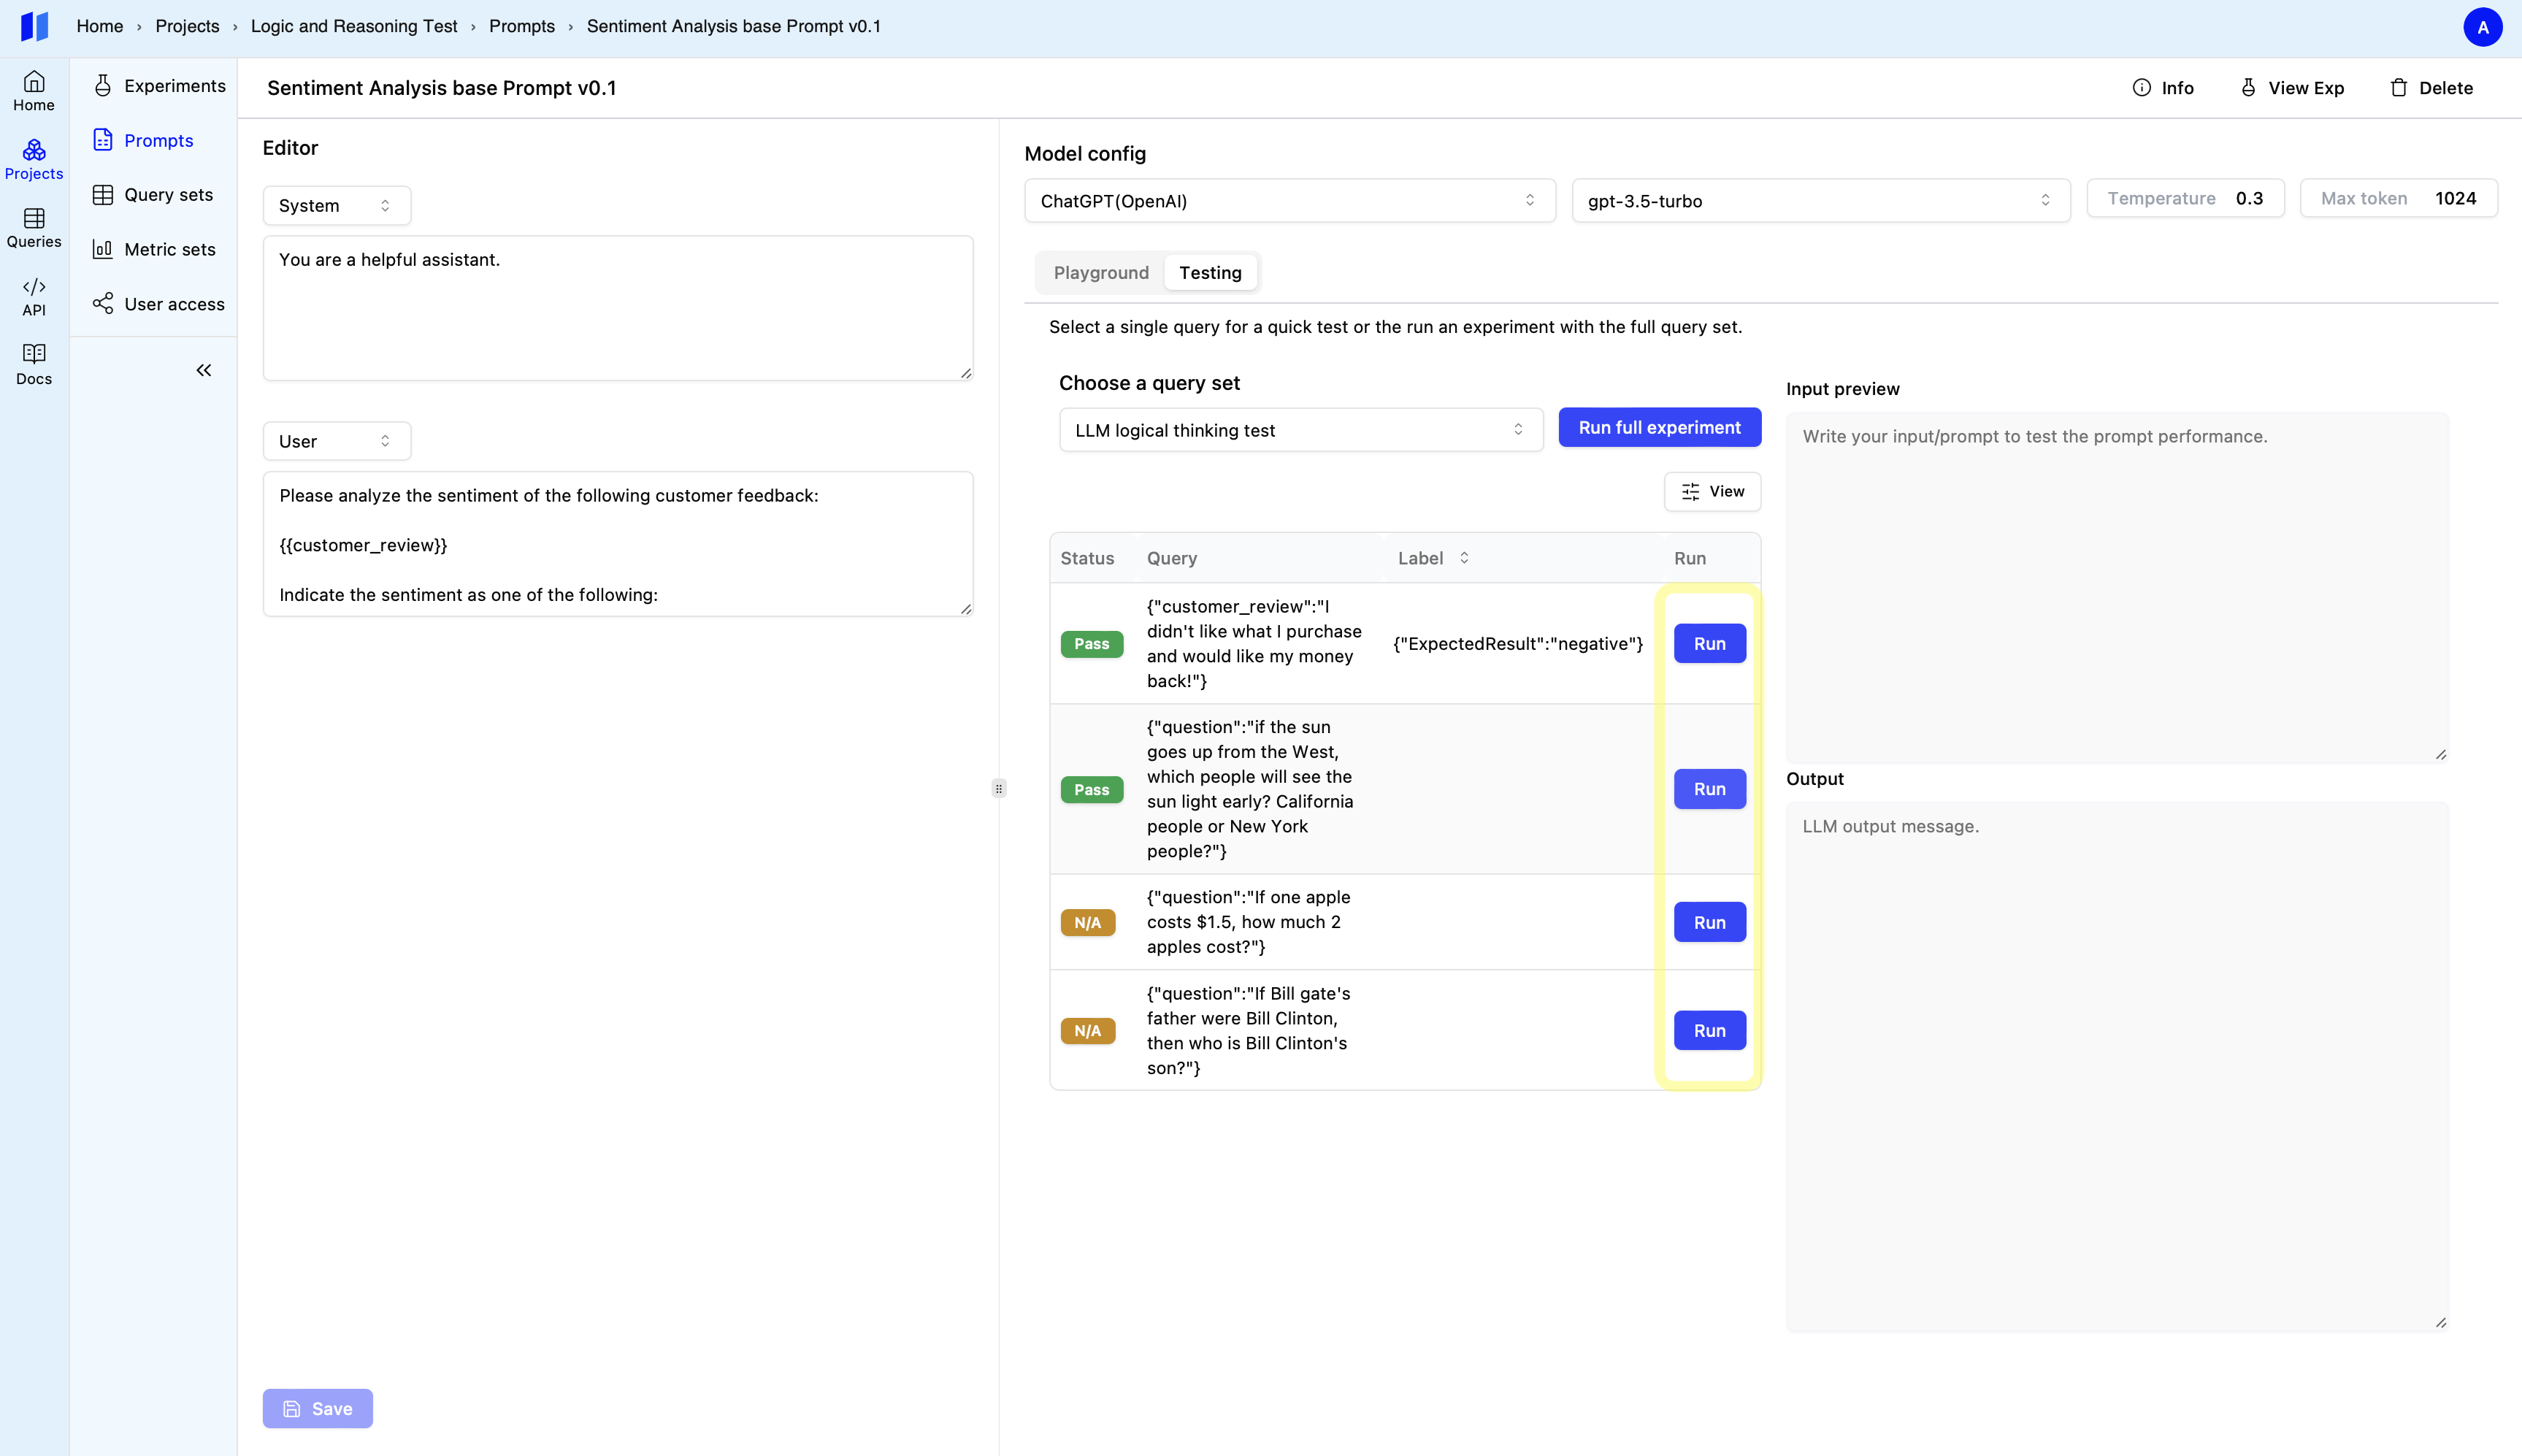Viewport: 2522px width, 1456px height.
Task: Expand the LLM logical thinking test dropdown
Action: point(1299,430)
